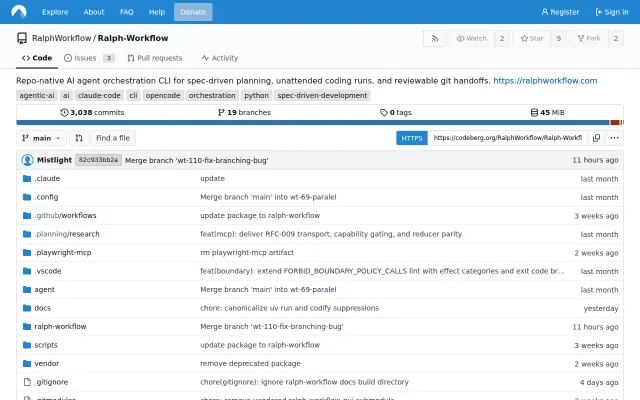The height and width of the screenshot is (400, 640).
Task: Open the main branch dropdown
Action: 41,138
